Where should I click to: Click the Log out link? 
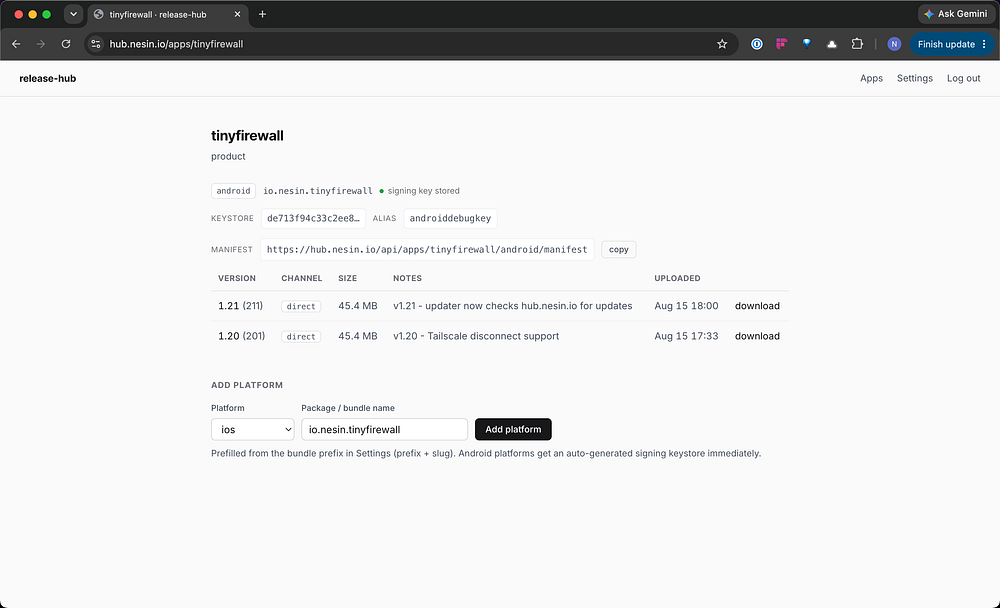pos(963,78)
